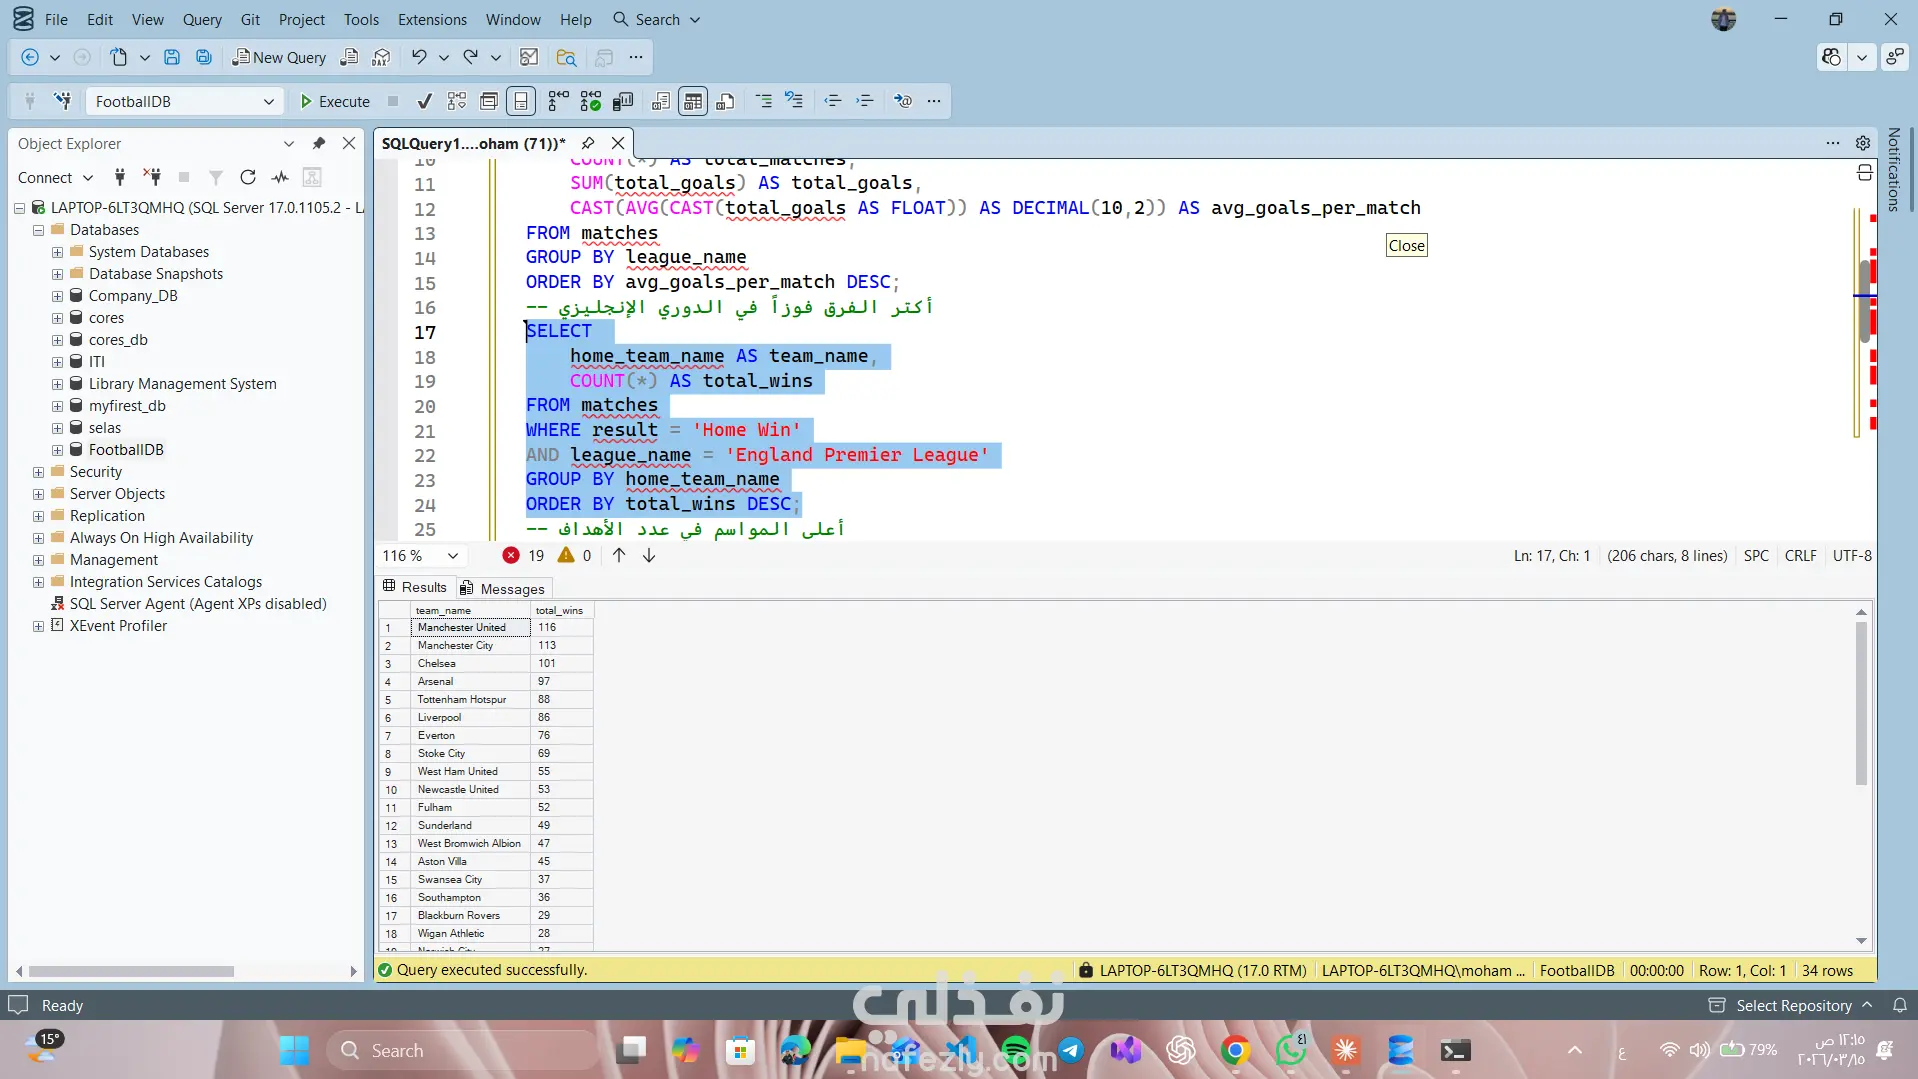This screenshot has height=1079, width=1918.
Task: Refresh the Object Explorer tree
Action: [248, 177]
